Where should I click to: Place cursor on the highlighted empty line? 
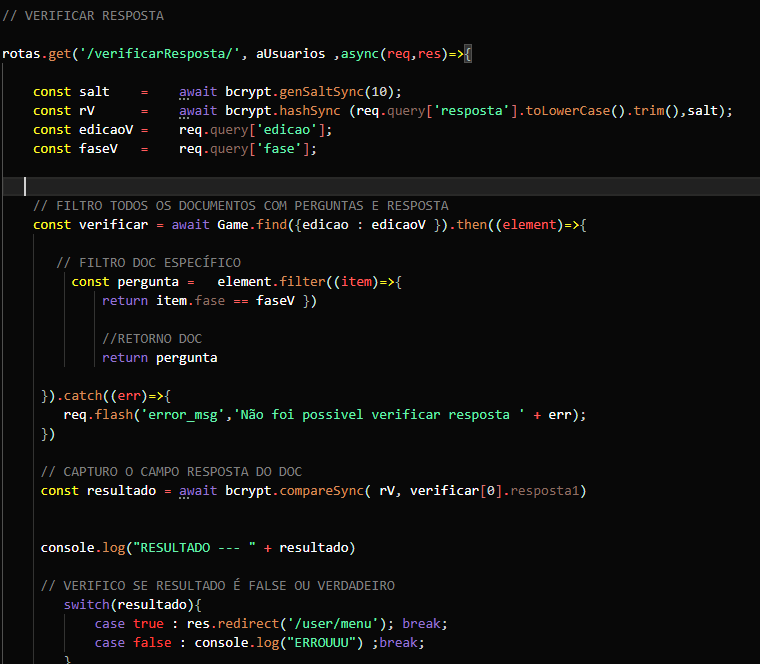pos(381,187)
